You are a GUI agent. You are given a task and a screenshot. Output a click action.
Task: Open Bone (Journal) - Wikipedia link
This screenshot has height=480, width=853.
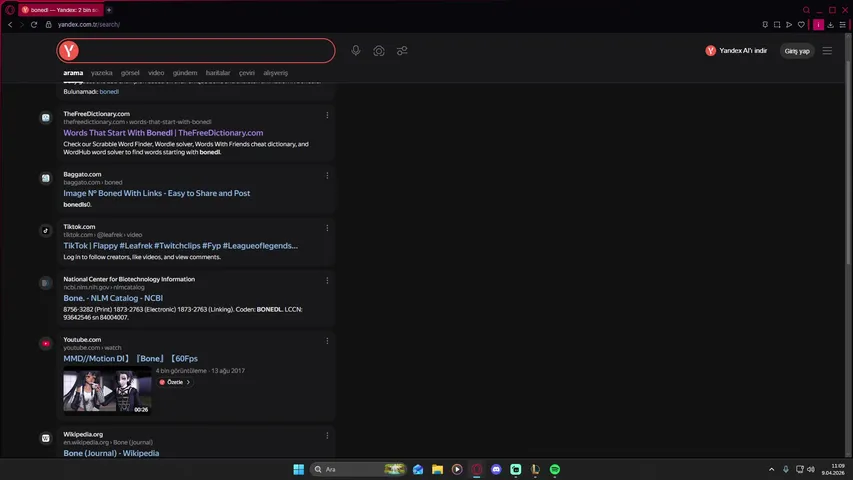[111, 453]
